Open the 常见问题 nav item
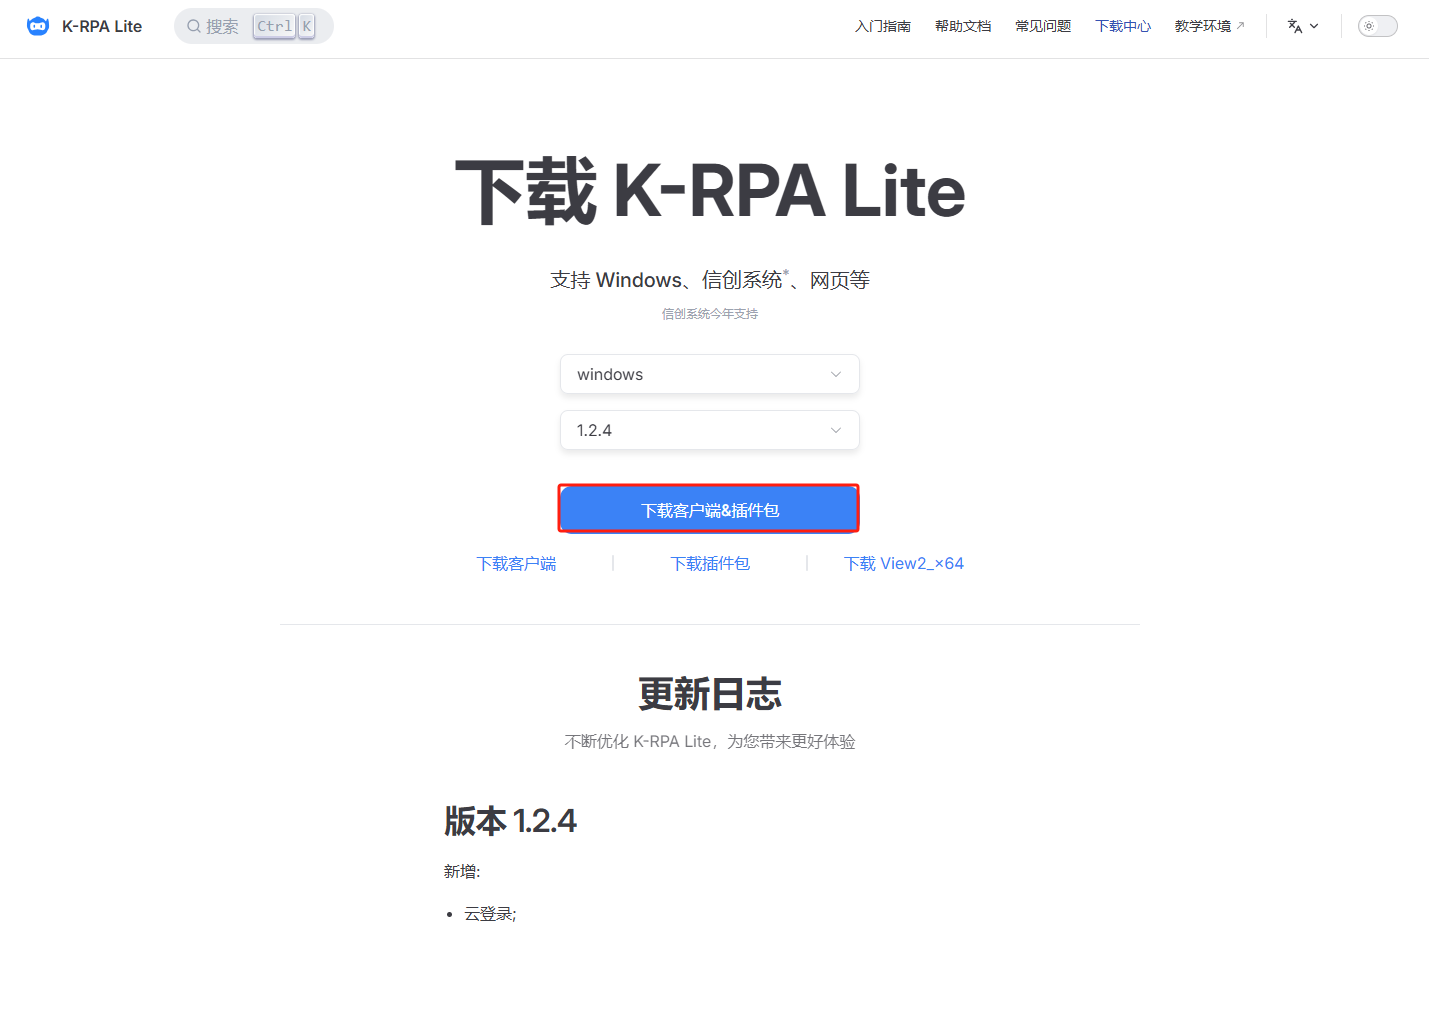 [x=1043, y=26]
